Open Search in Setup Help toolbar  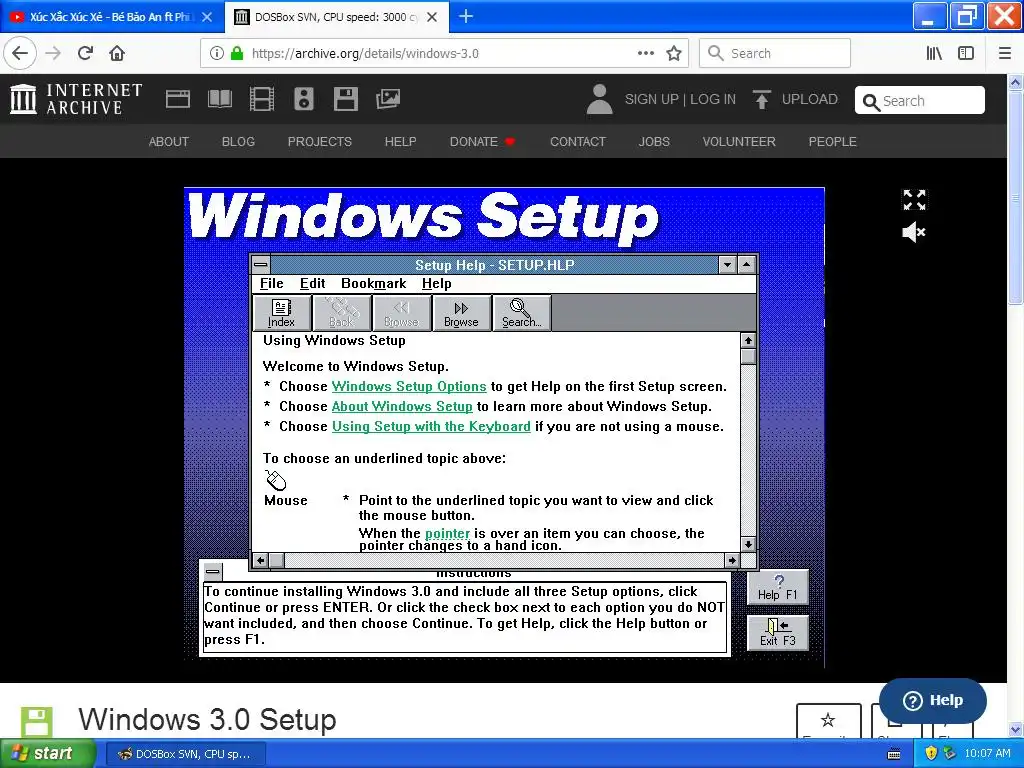[x=521, y=313]
